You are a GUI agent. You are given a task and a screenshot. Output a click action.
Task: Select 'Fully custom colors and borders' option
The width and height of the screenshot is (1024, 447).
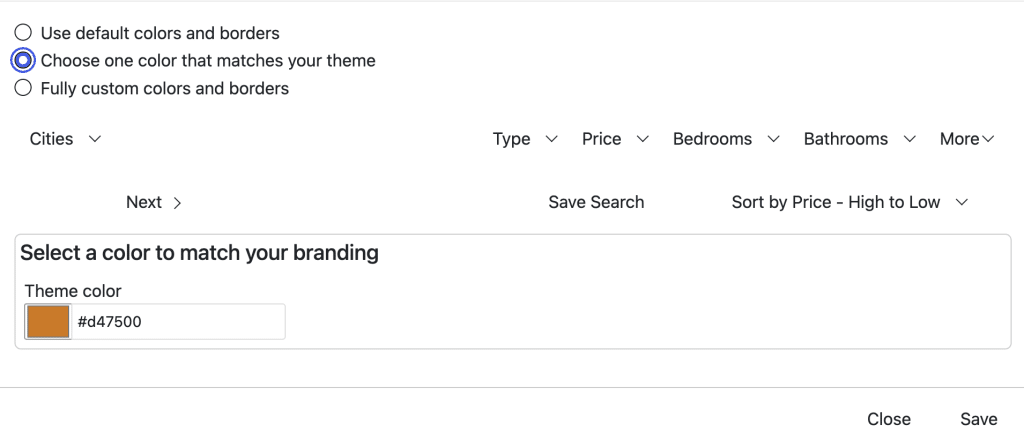click(x=23, y=89)
